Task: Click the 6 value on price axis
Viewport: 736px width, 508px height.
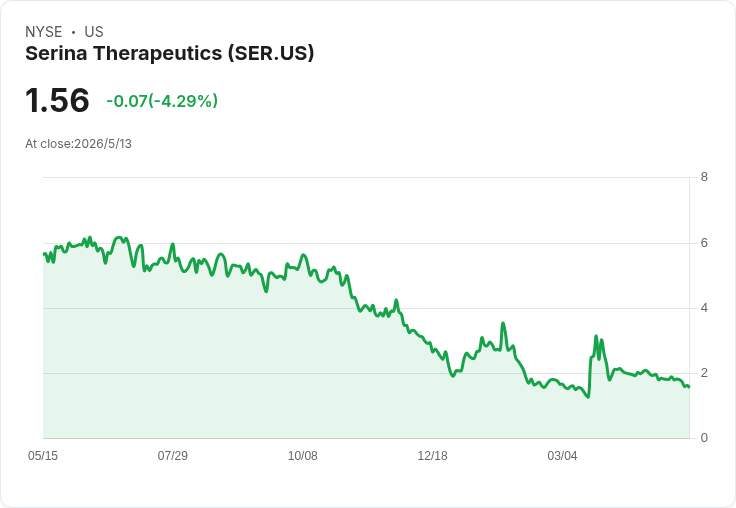Action: click(x=704, y=243)
